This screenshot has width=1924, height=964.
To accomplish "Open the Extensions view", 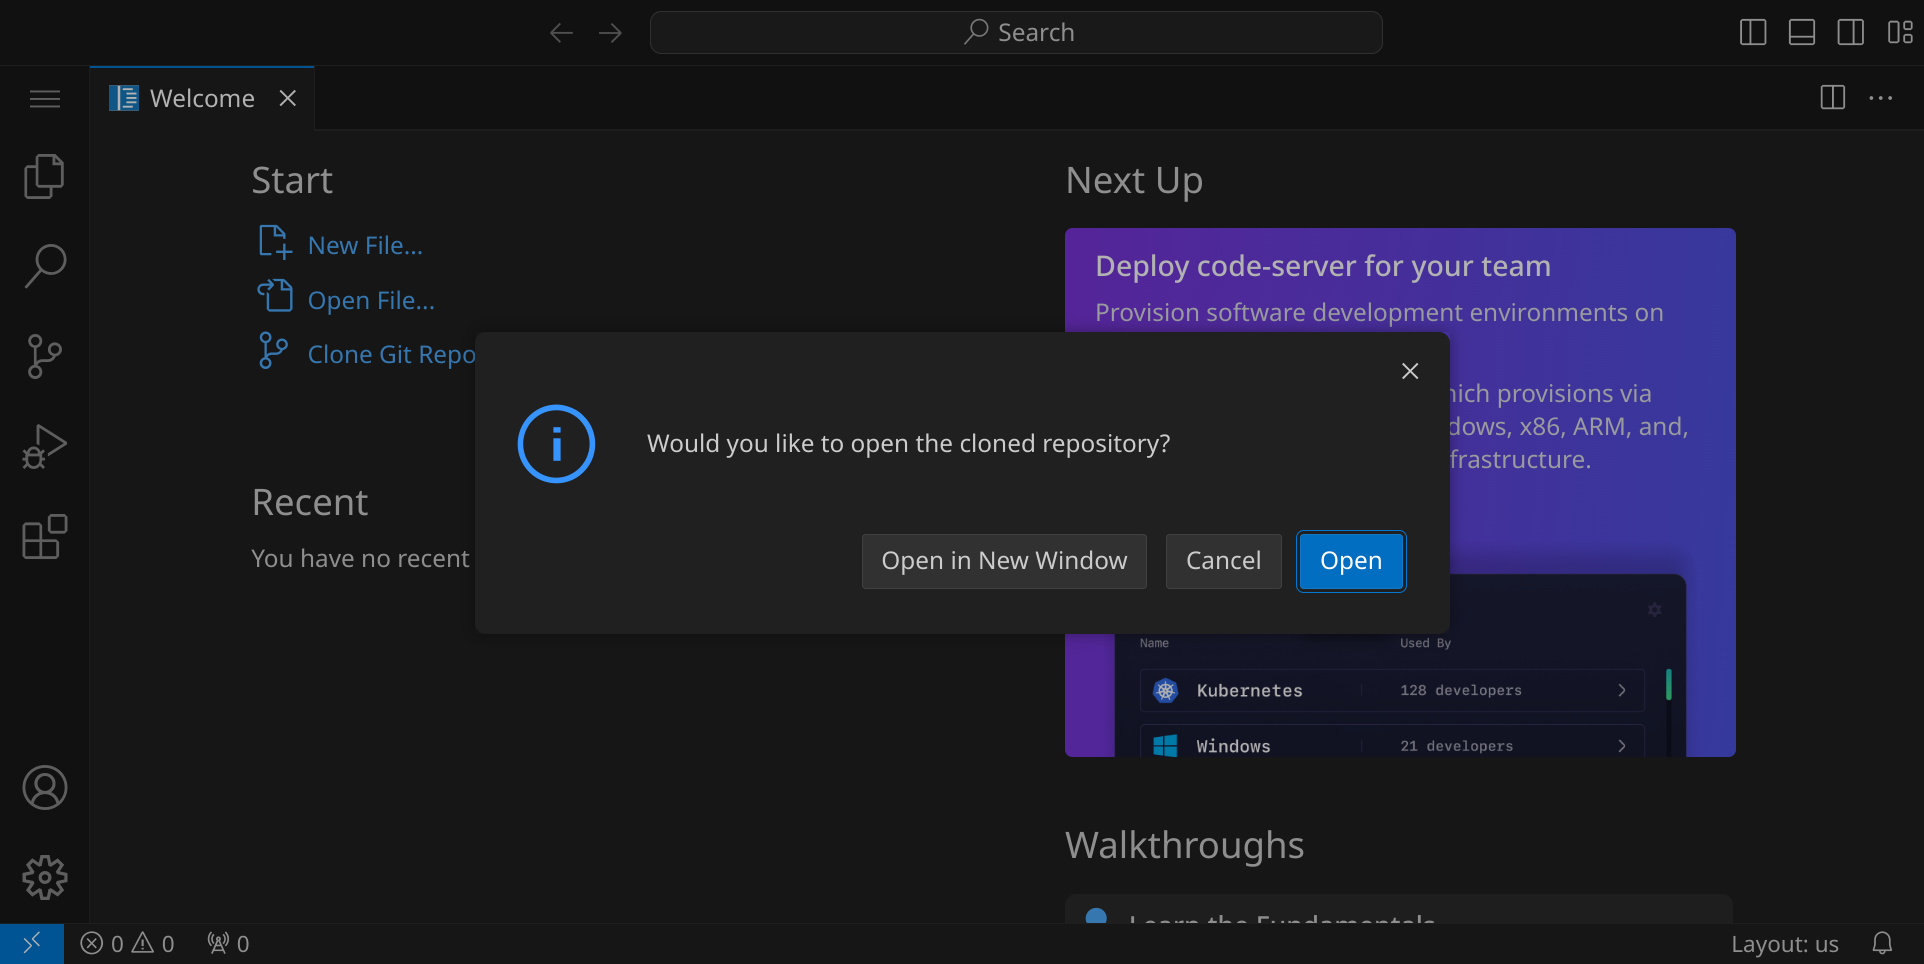I will tap(44, 537).
